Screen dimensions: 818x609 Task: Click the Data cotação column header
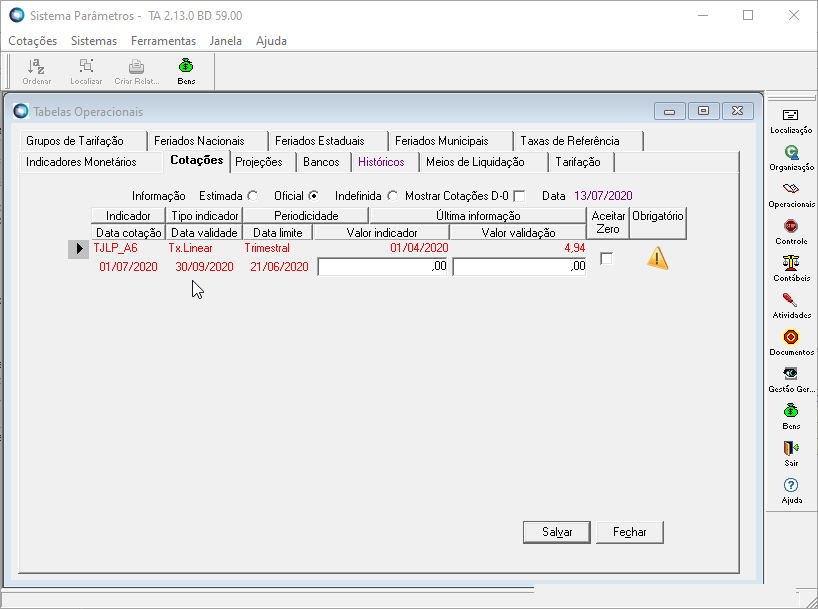point(128,232)
